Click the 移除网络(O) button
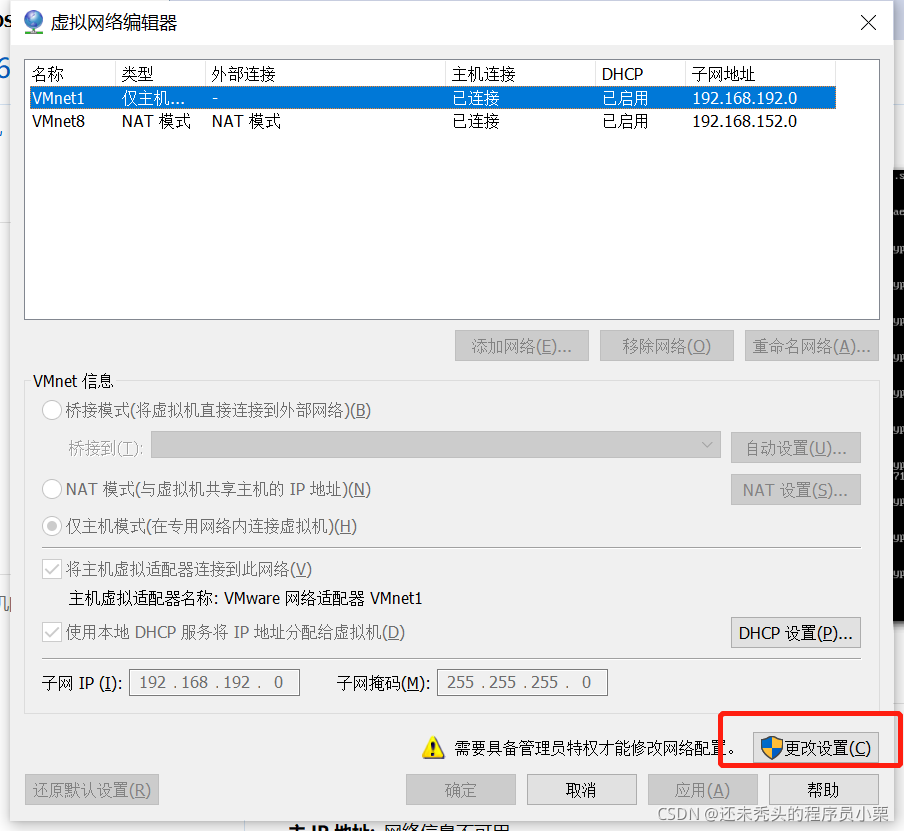904x831 pixels. pyautogui.click(x=666, y=346)
